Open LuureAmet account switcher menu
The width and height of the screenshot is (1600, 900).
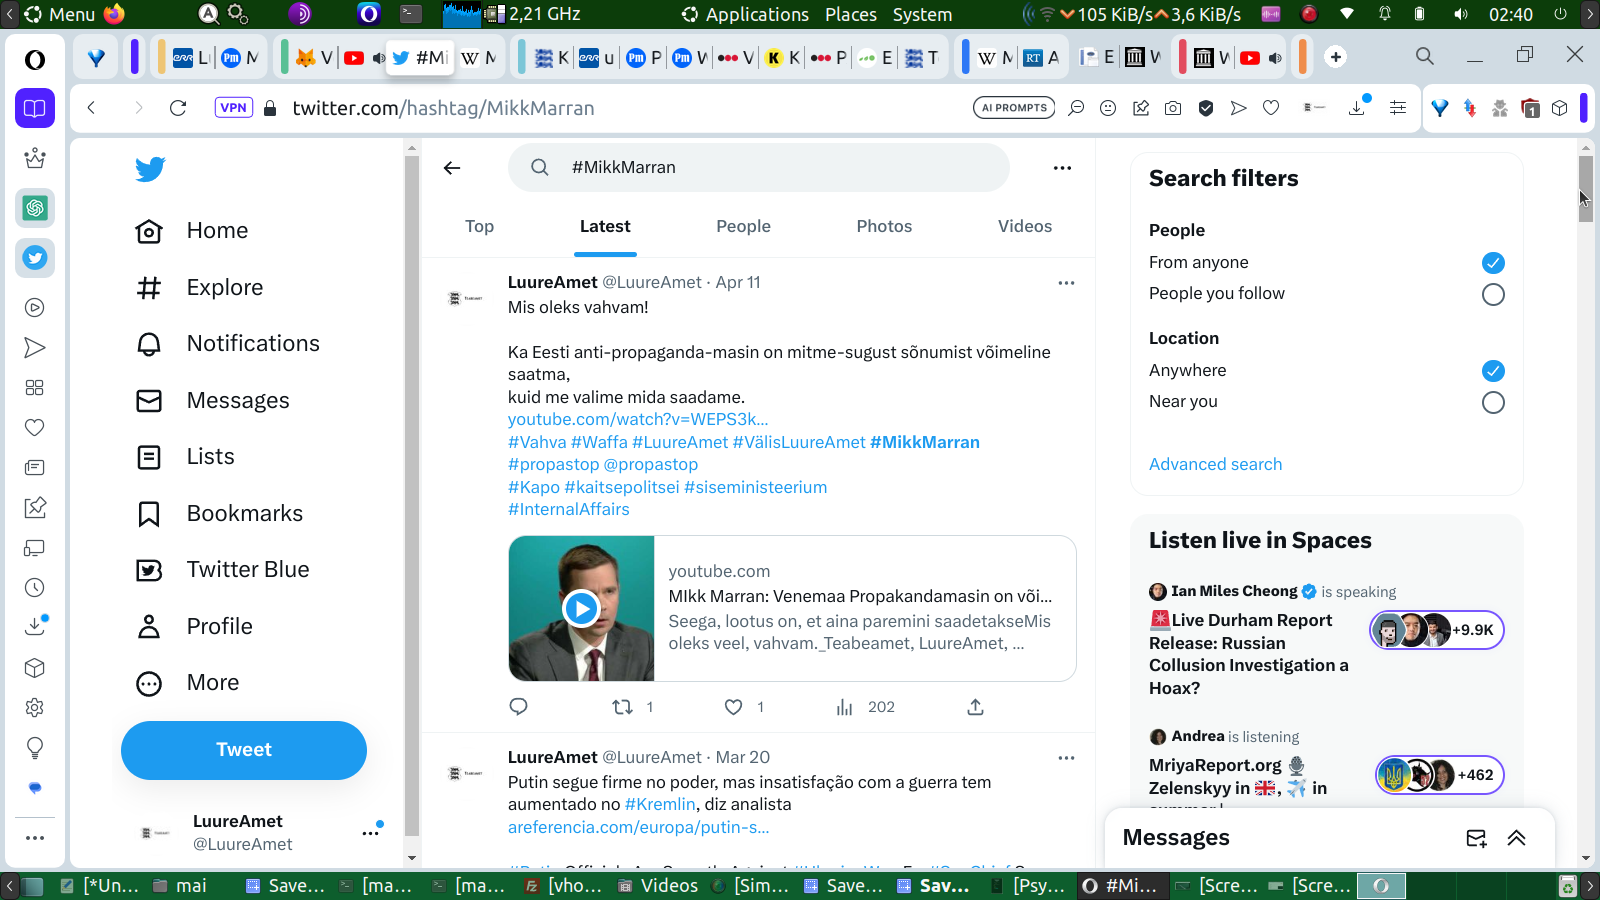point(371,832)
